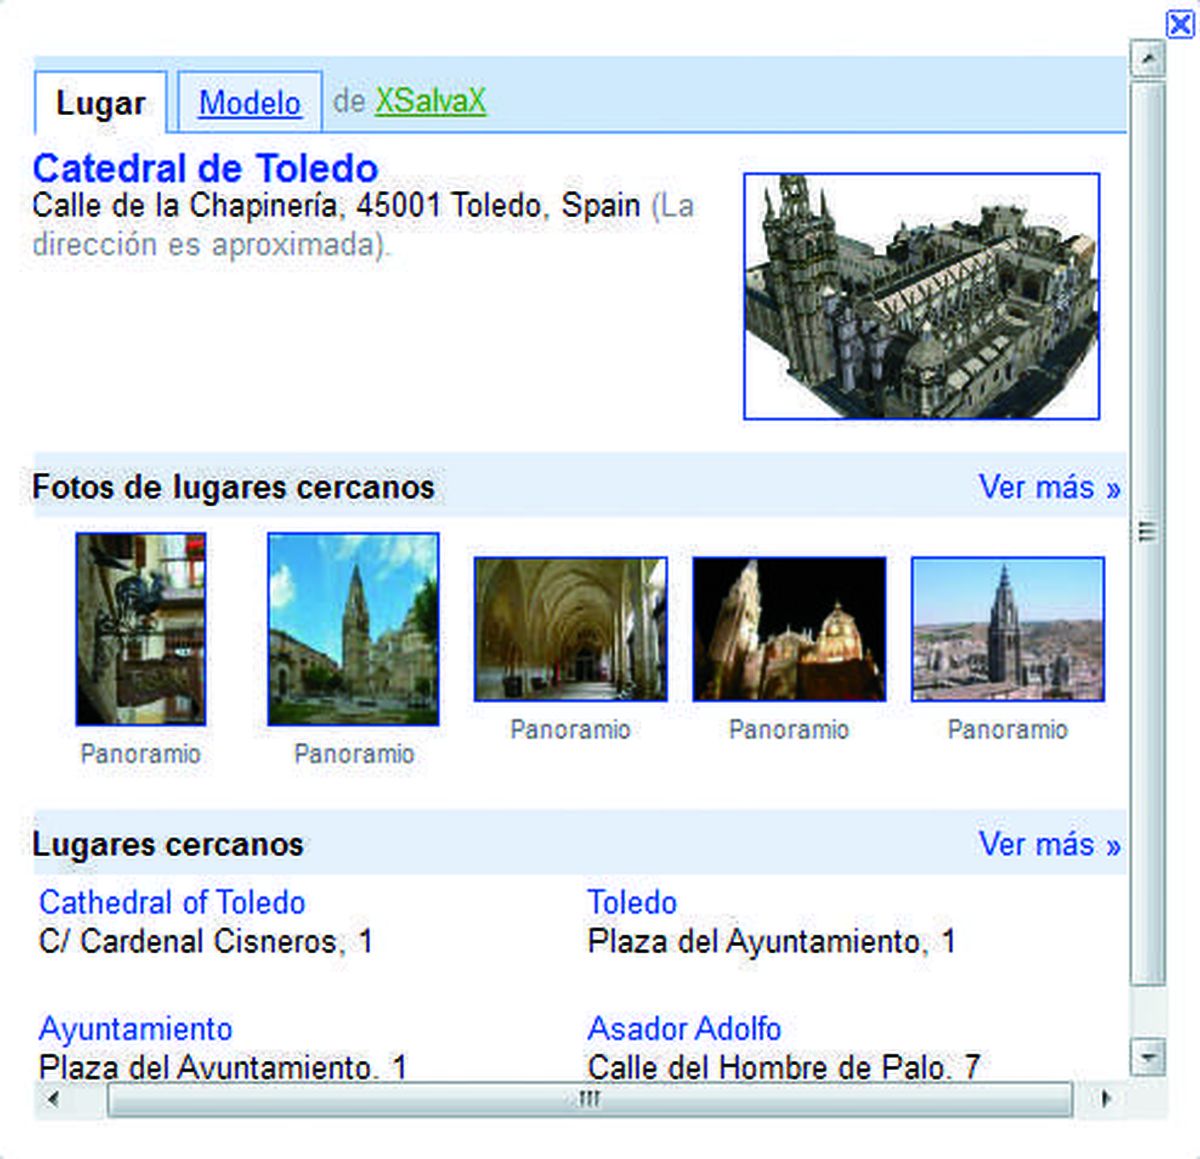Switch to the Modelo tab
Viewport: 1200px width, 1159px height.
click(x=249, y=101)
